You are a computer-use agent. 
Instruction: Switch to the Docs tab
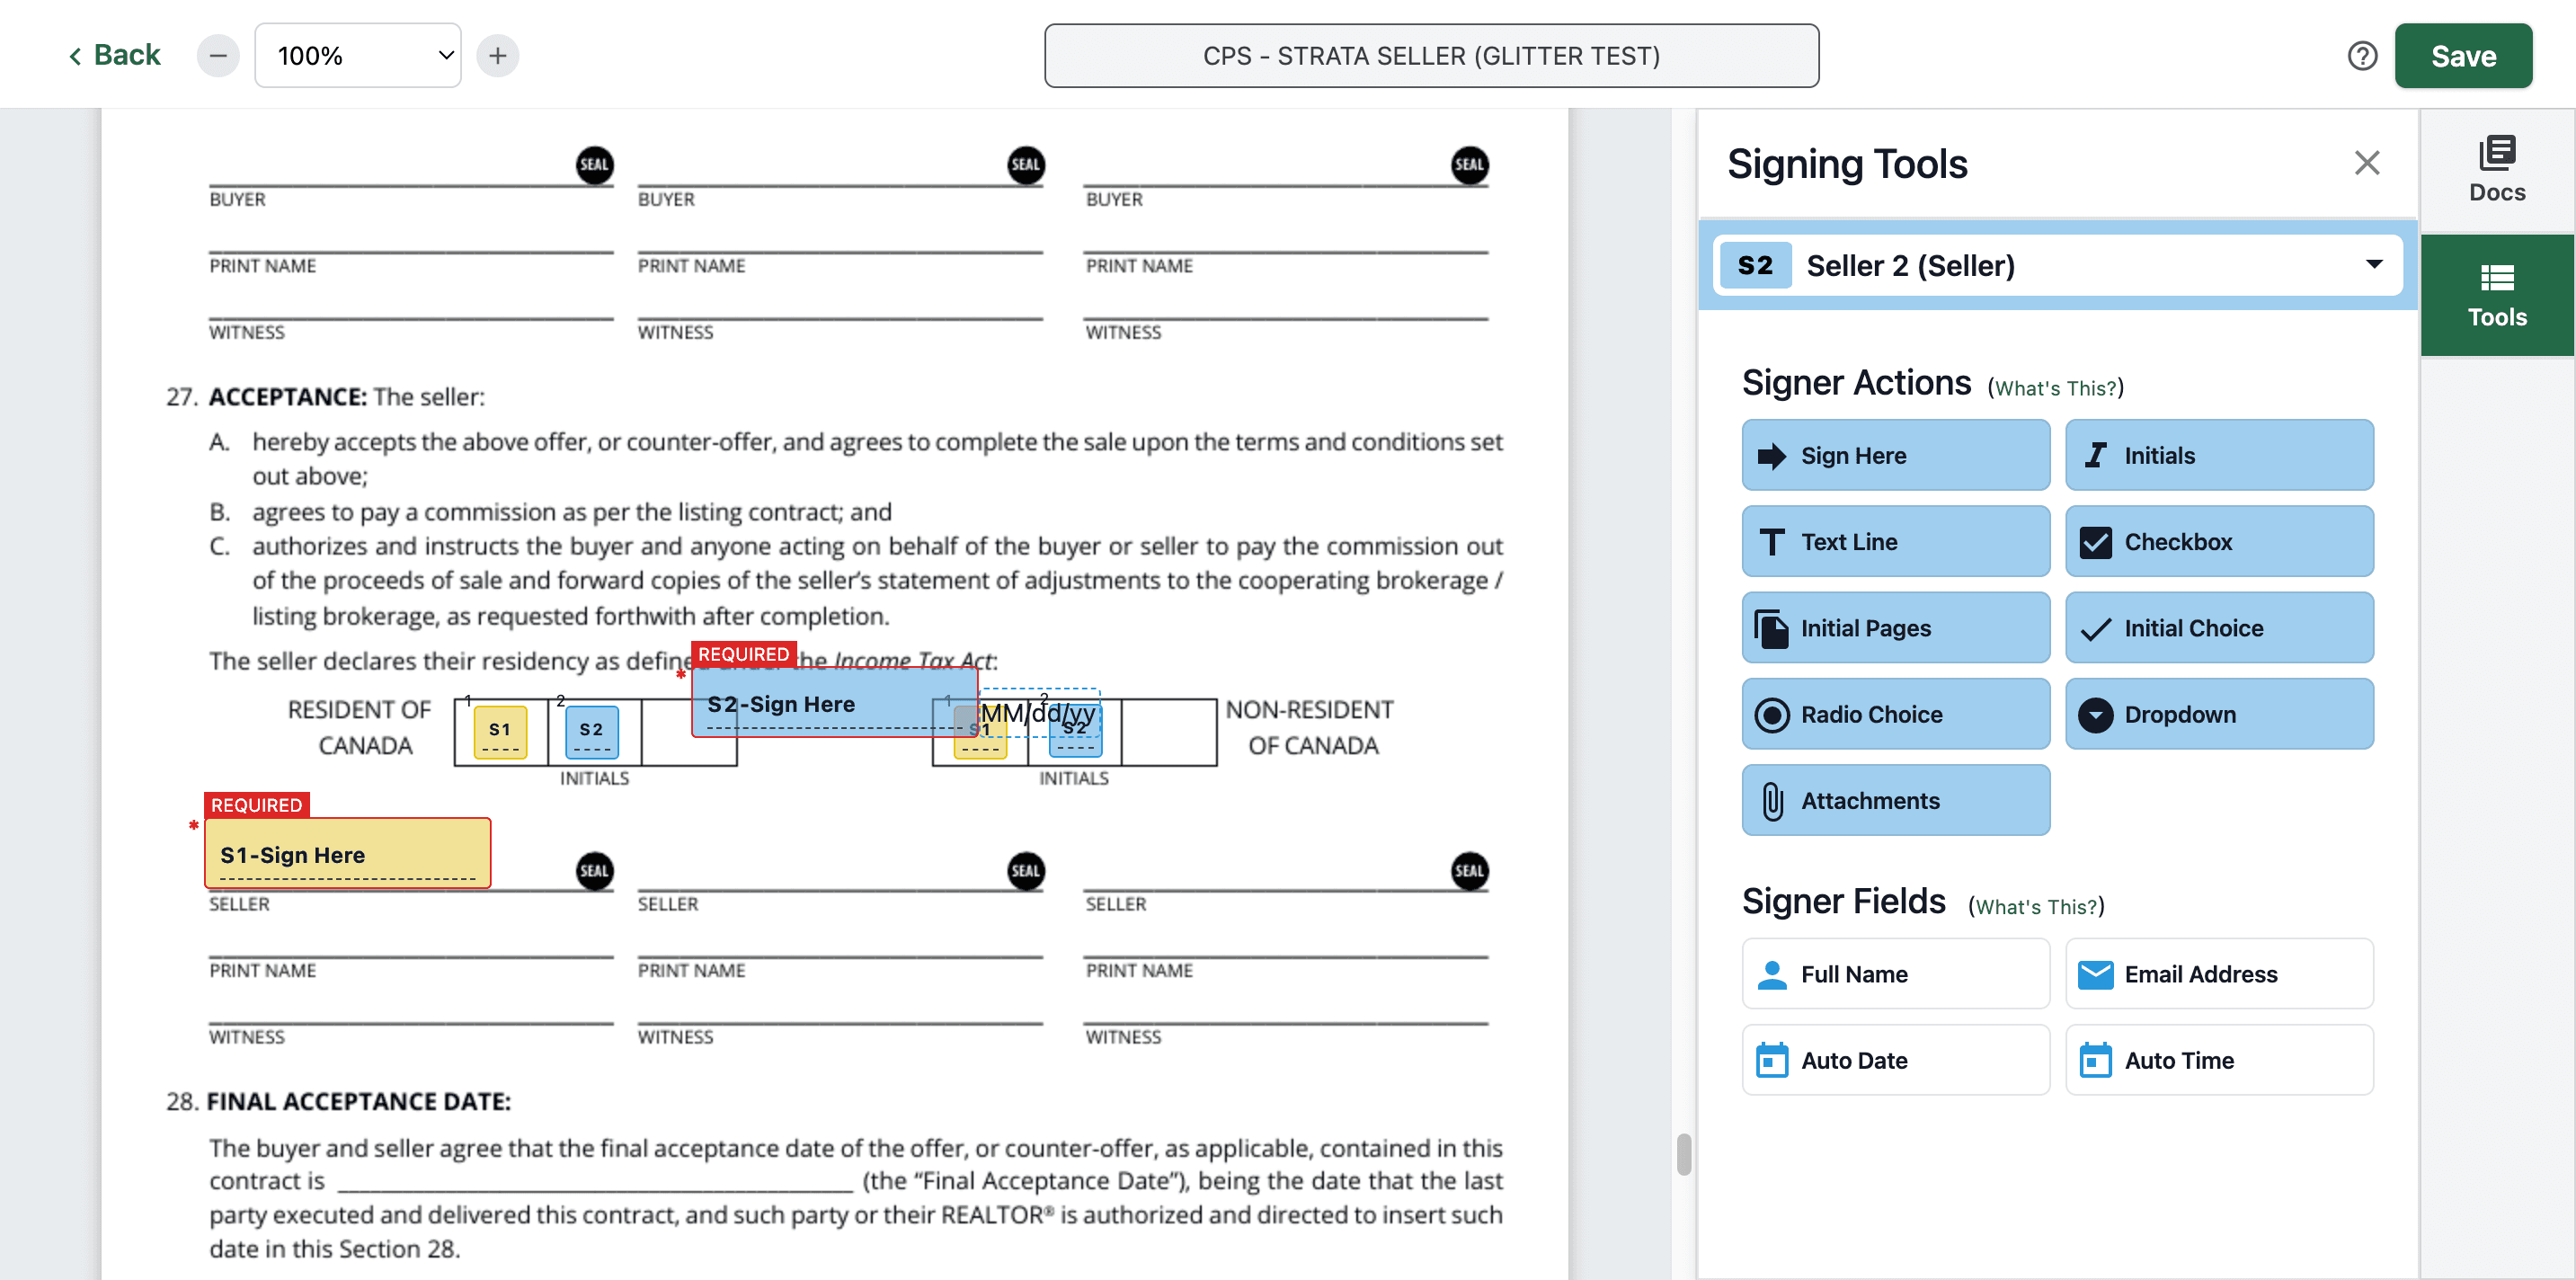(x=2497, y=170)
